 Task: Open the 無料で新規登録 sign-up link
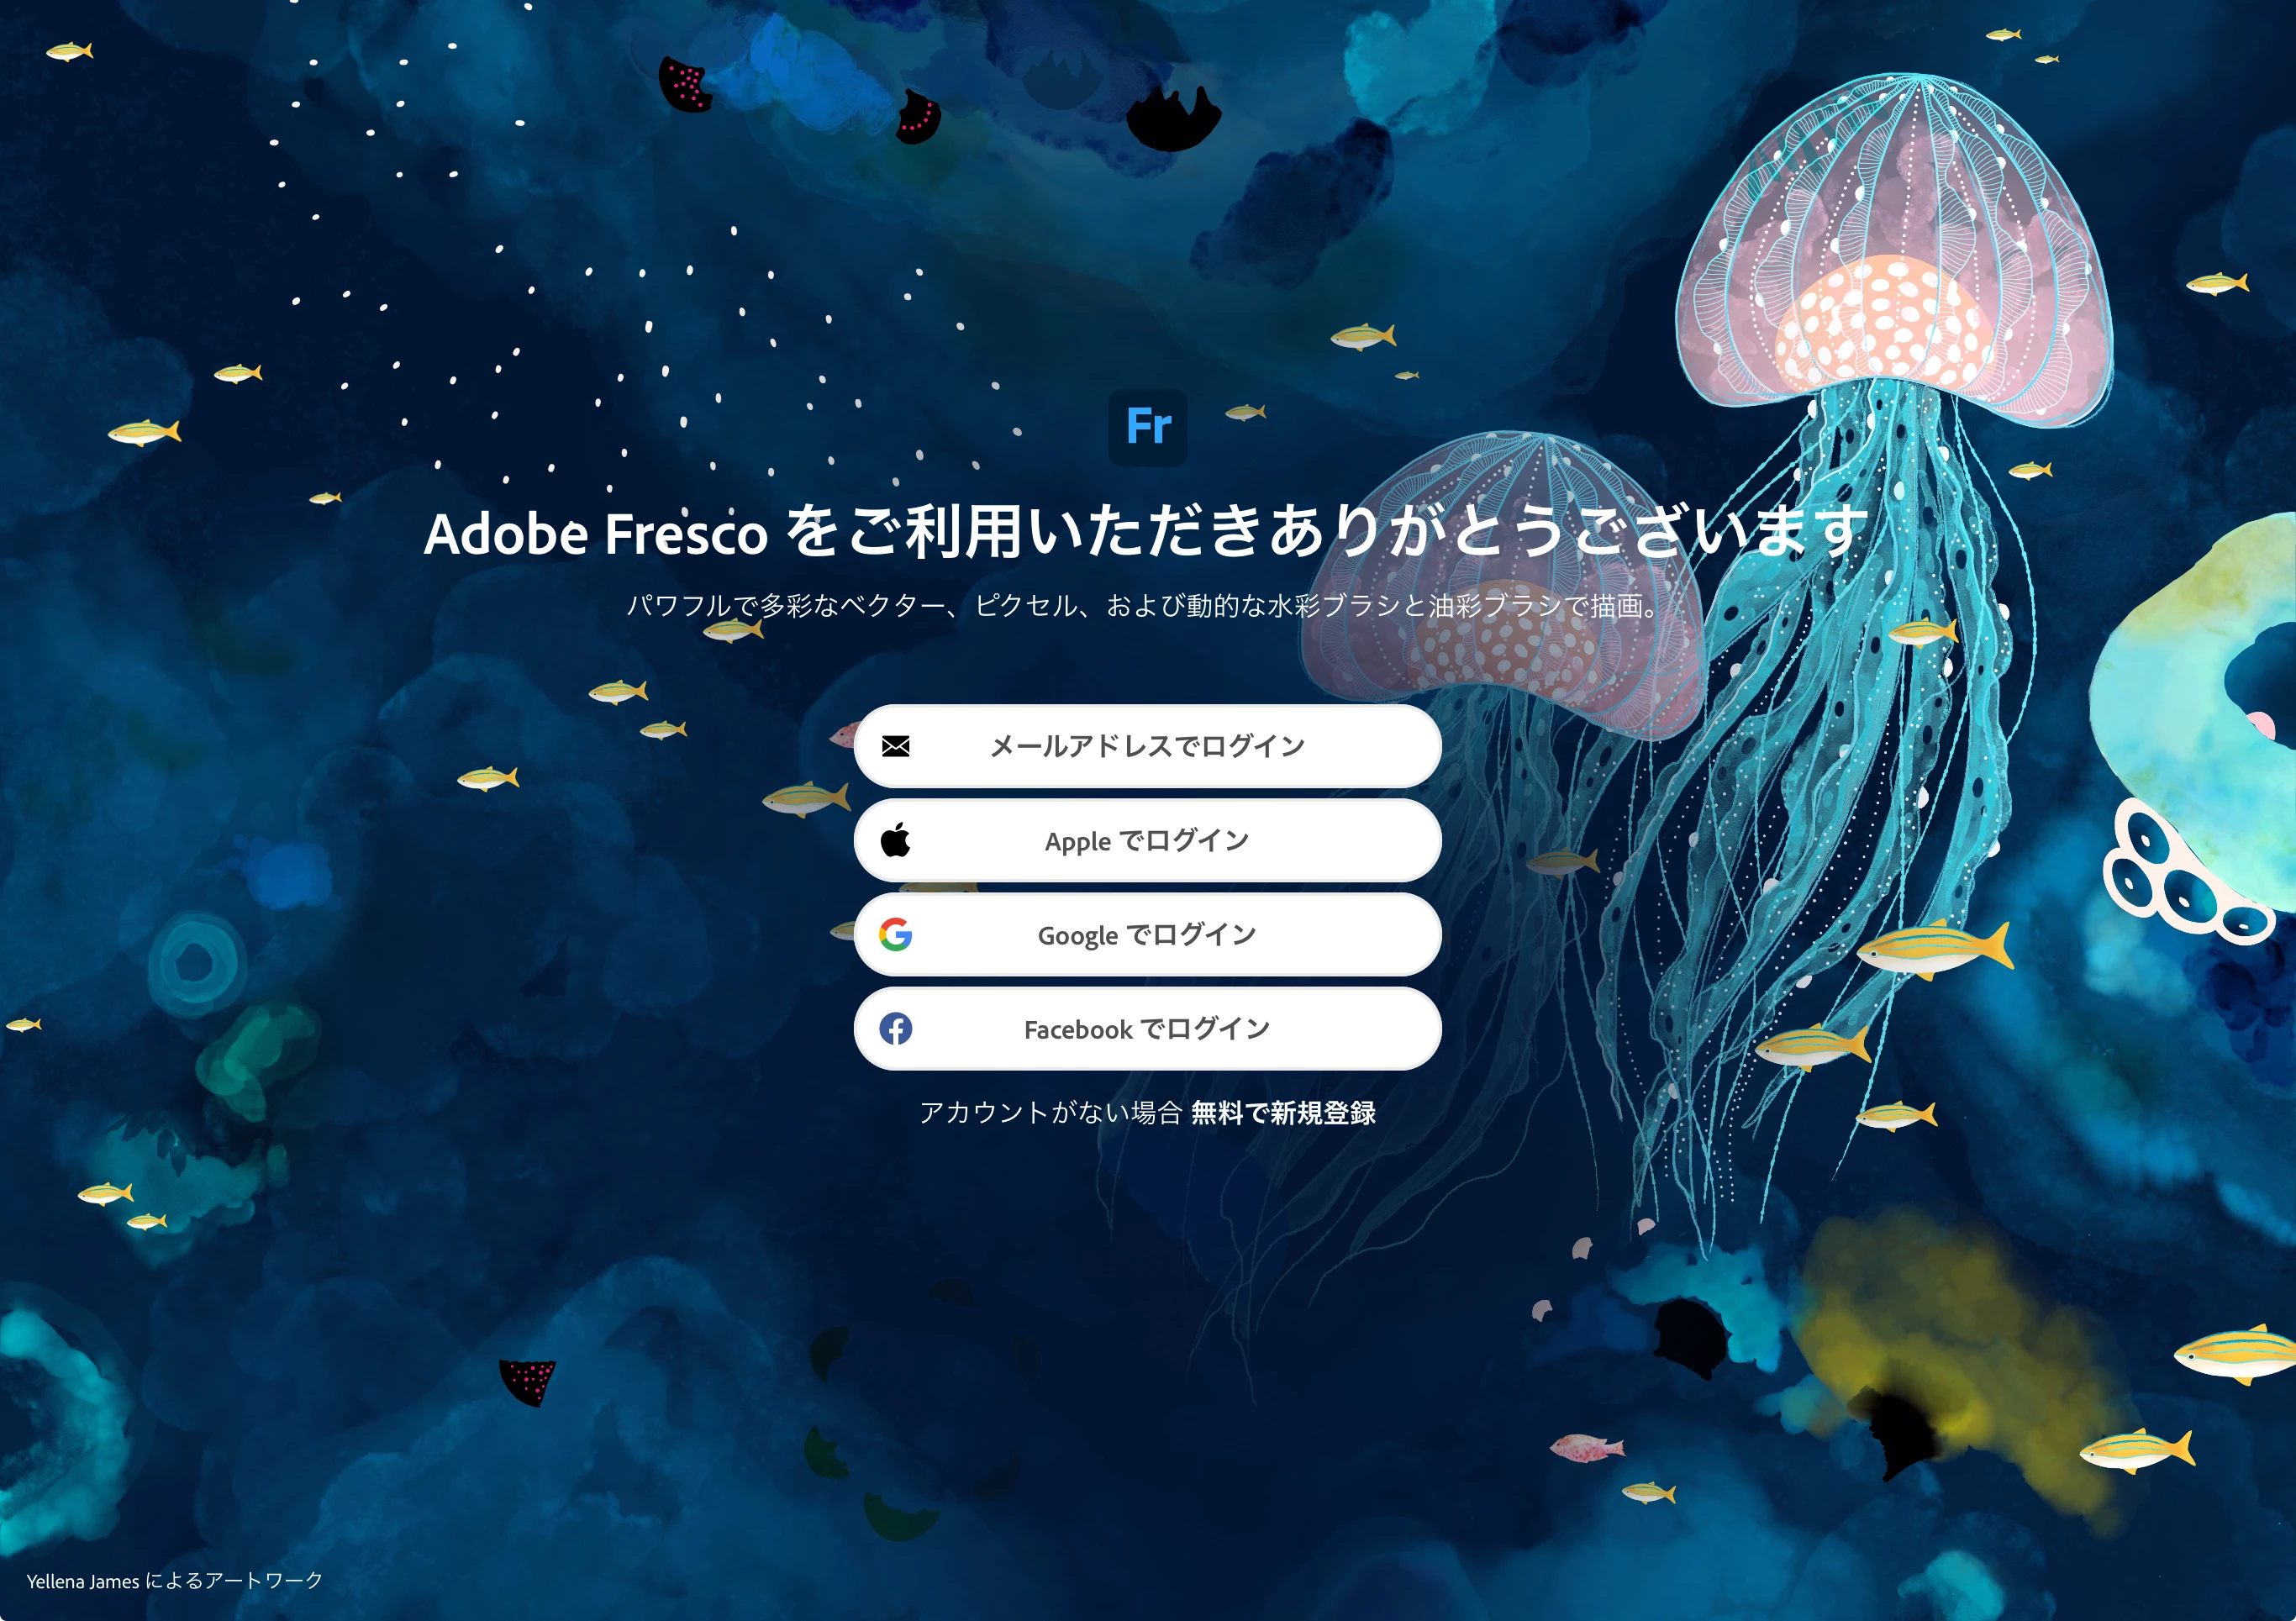coord(1283,1112)
